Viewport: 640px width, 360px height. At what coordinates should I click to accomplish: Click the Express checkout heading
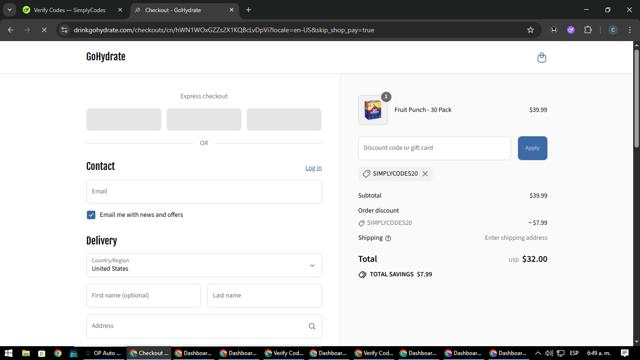(x=204, y=96)
